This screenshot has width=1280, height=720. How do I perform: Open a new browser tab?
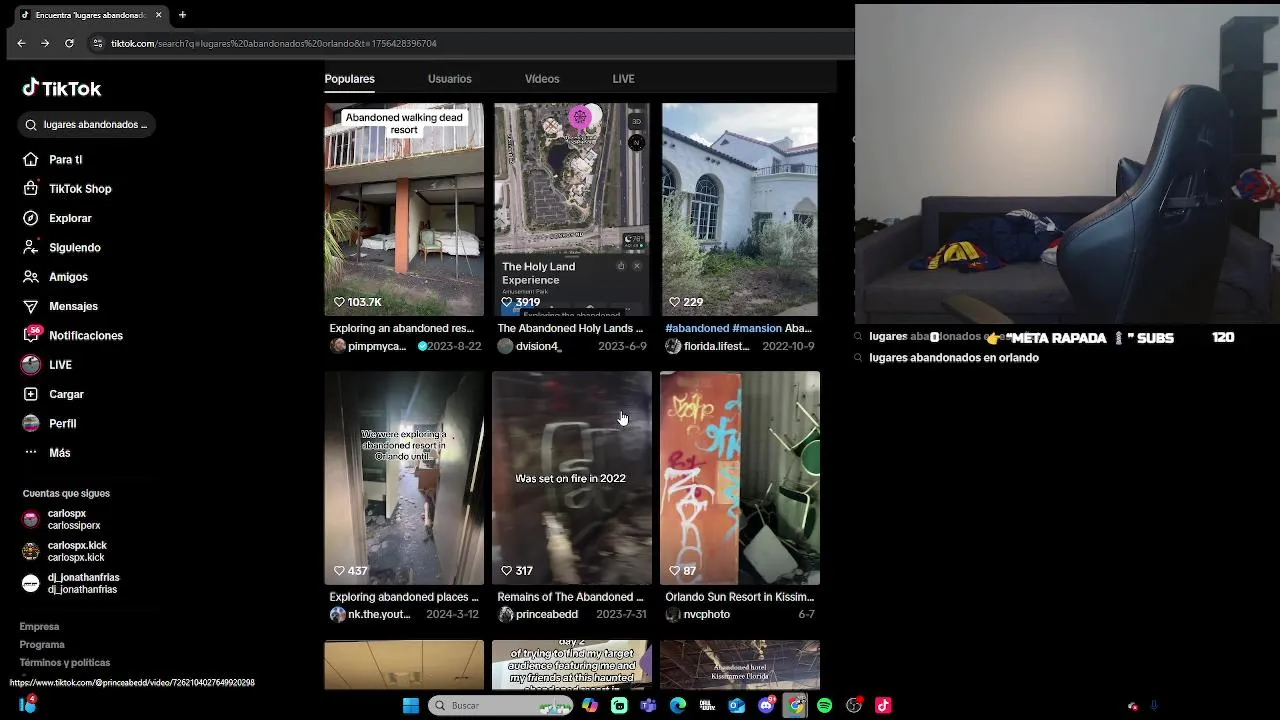182,15
